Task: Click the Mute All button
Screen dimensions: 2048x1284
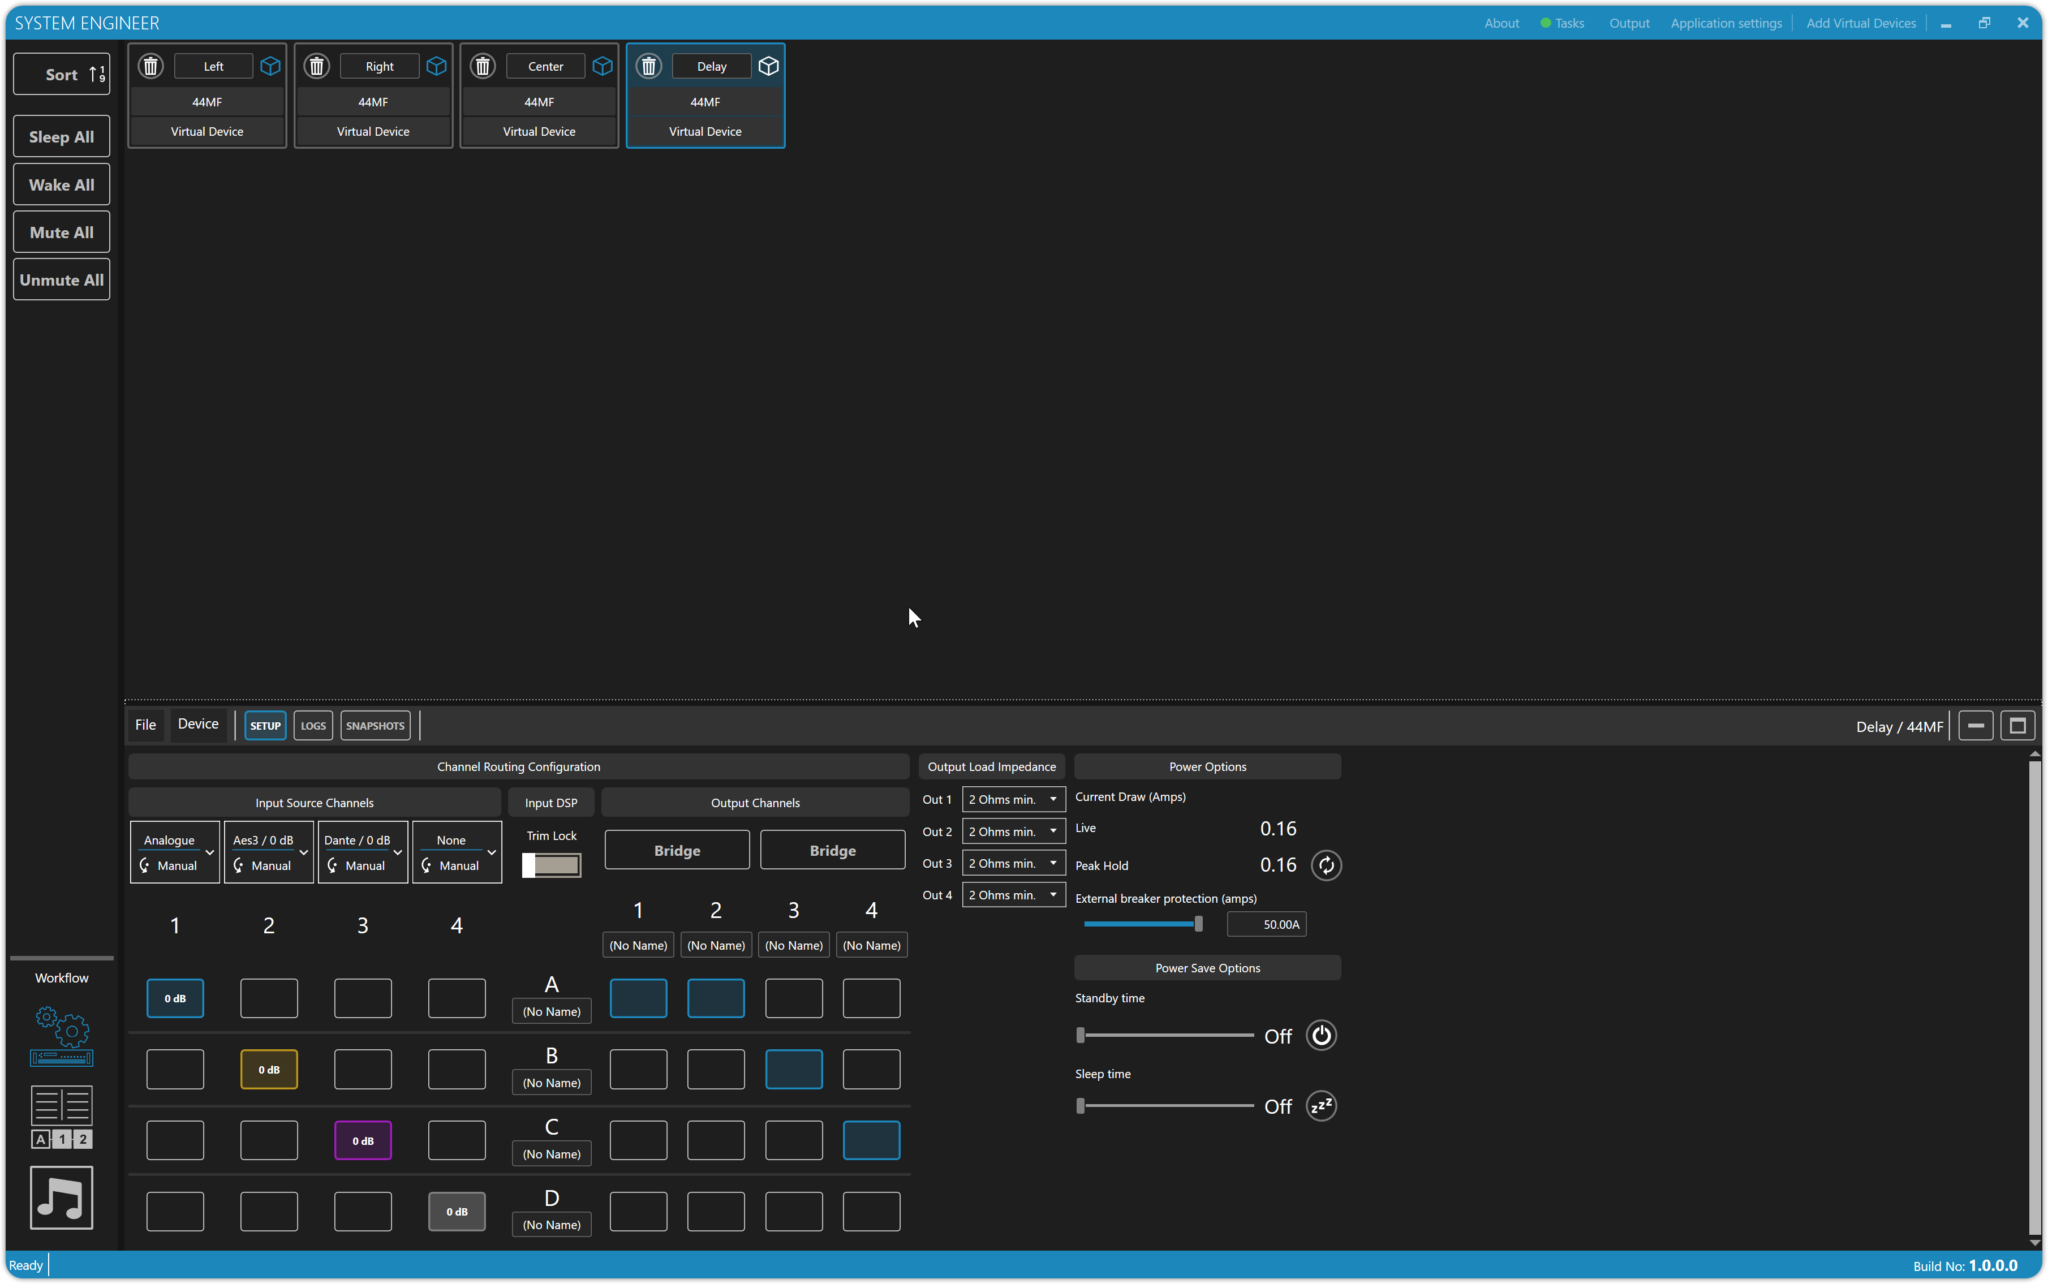Action: coord(62,232)
